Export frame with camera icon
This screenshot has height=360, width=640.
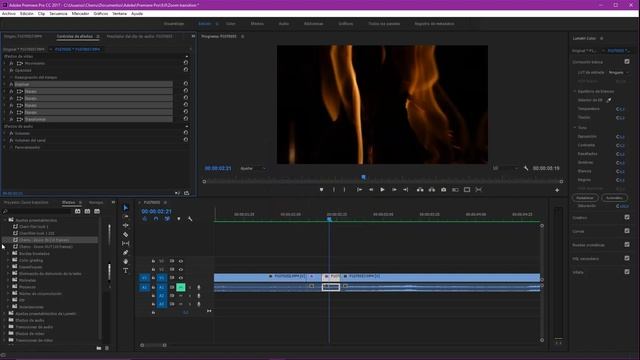click(x=444, y=190)
